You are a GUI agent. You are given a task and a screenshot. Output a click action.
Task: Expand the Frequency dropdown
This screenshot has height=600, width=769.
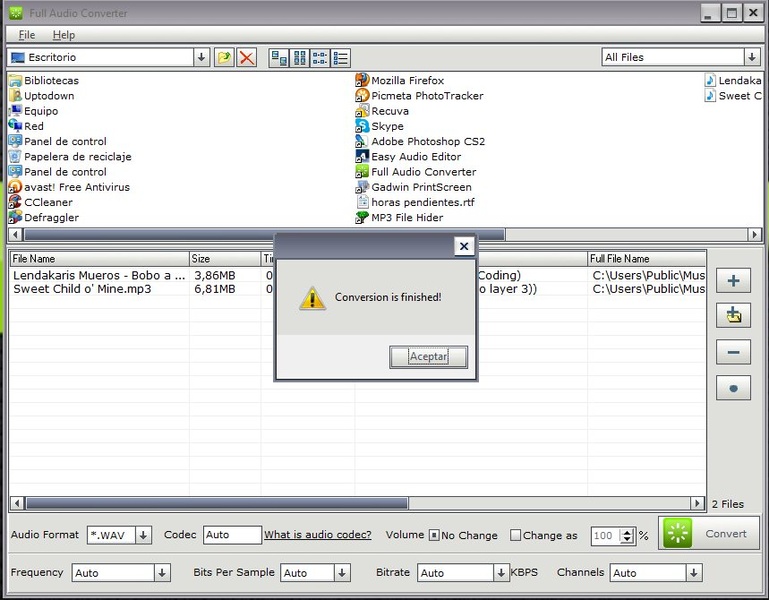coord(162,573)
